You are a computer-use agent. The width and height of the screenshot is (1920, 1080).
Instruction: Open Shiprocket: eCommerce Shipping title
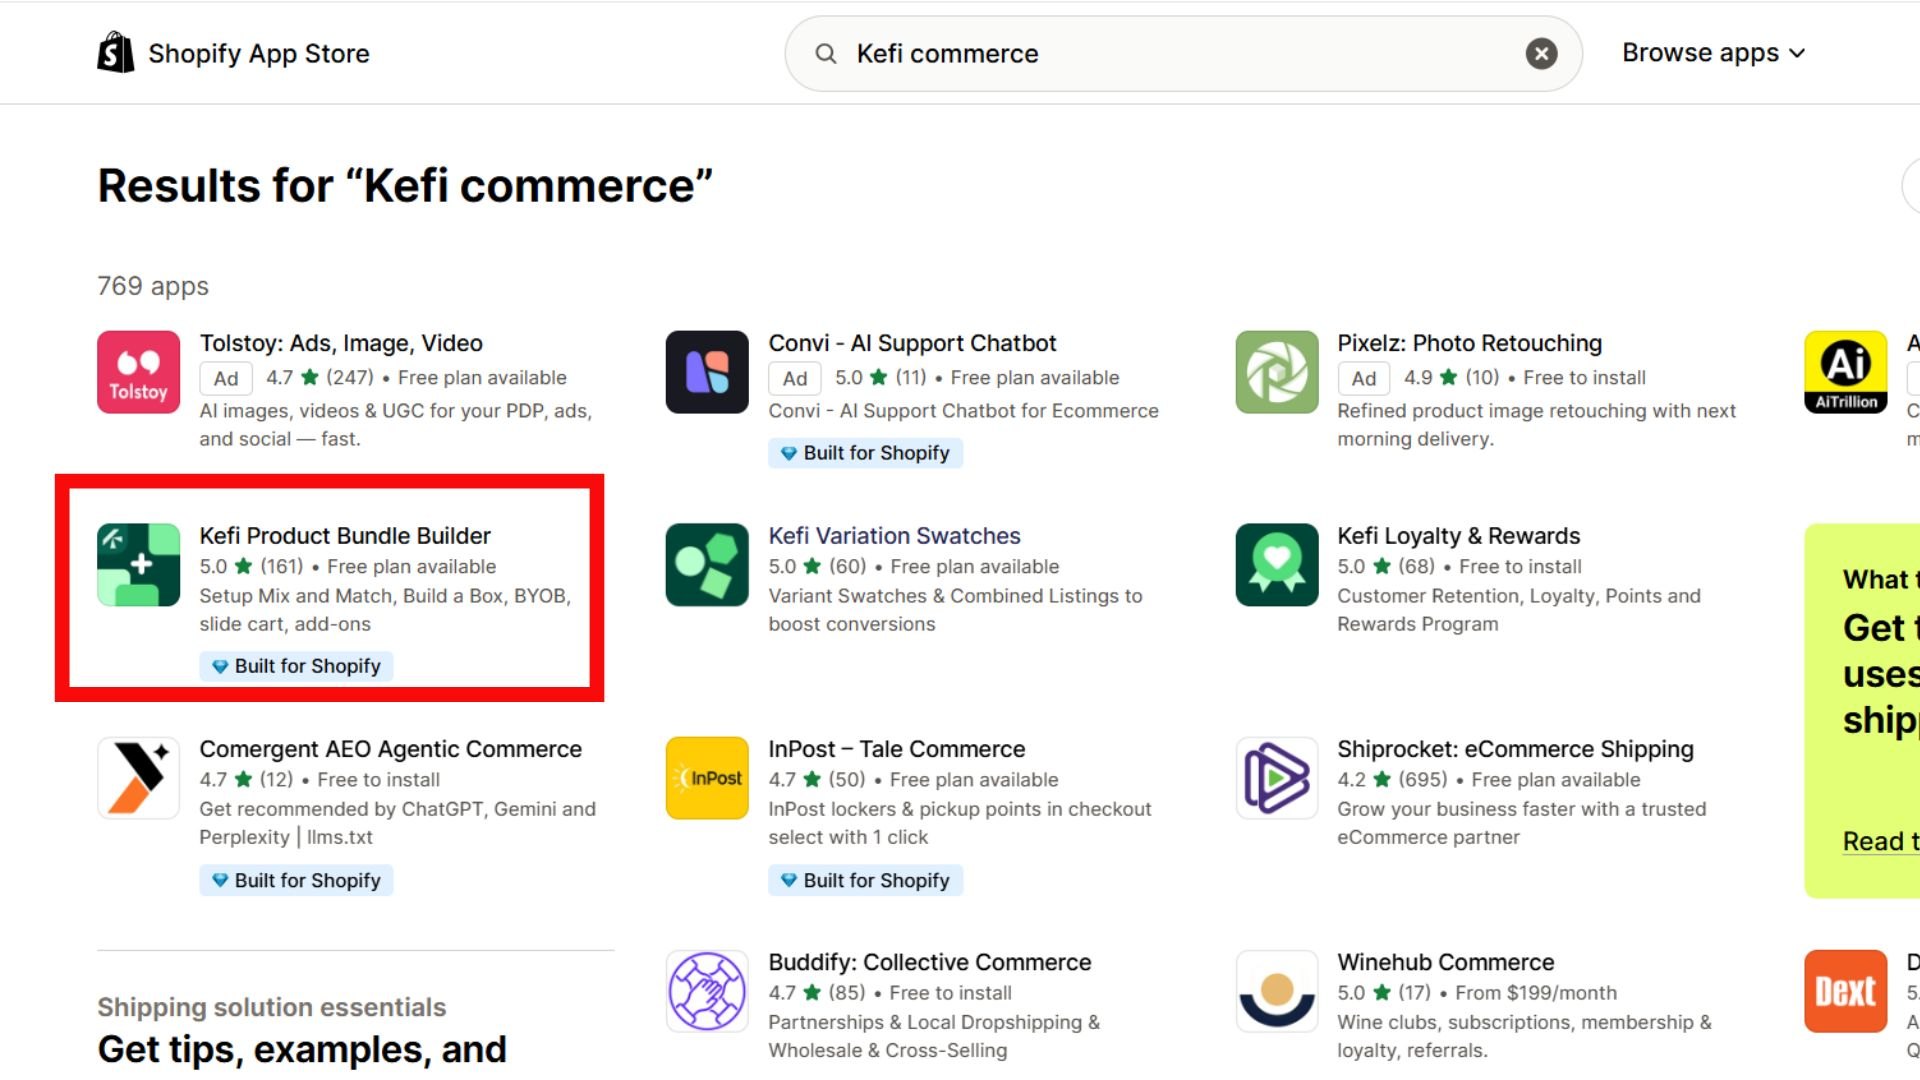1515,749
